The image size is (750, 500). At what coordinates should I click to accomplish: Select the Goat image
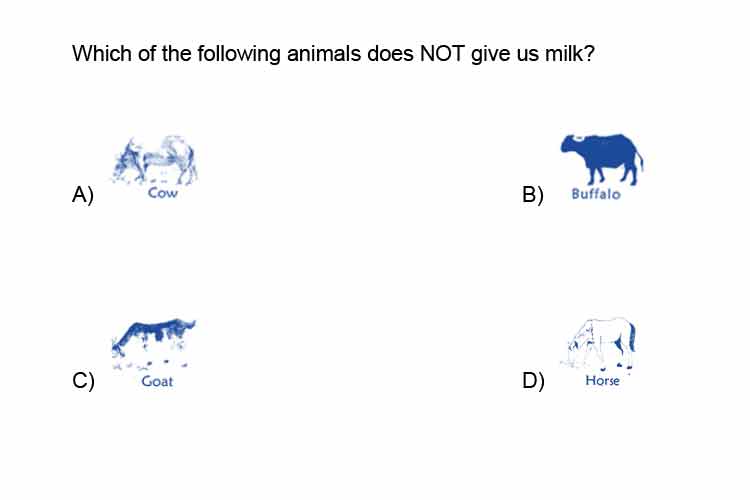[154, 344]
